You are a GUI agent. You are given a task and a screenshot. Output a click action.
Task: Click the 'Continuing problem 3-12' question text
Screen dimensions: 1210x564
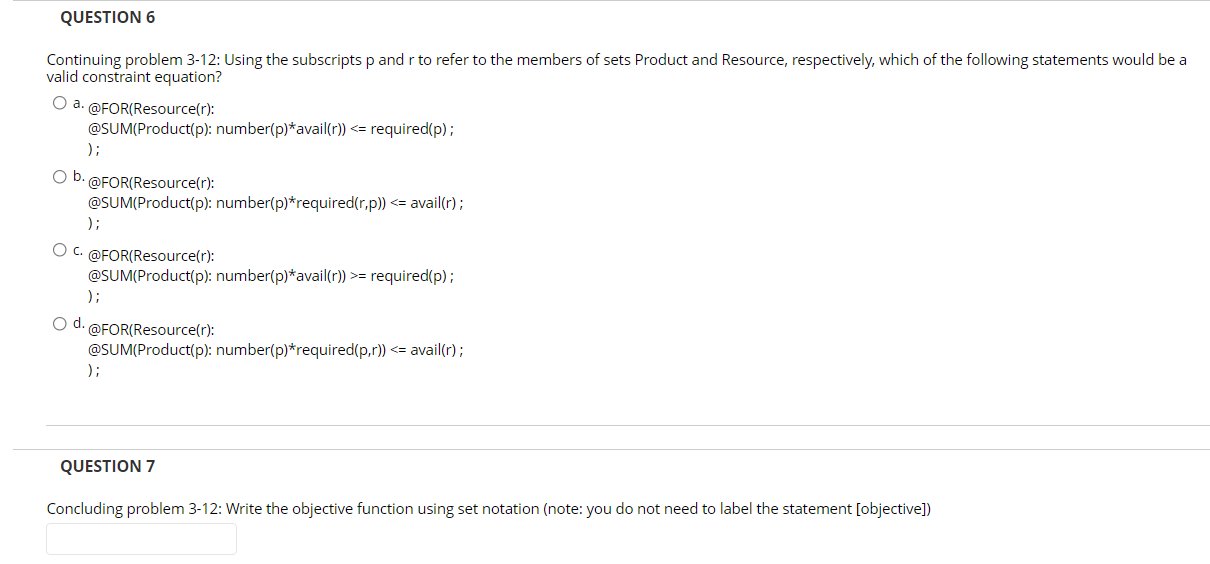(617, 68)
